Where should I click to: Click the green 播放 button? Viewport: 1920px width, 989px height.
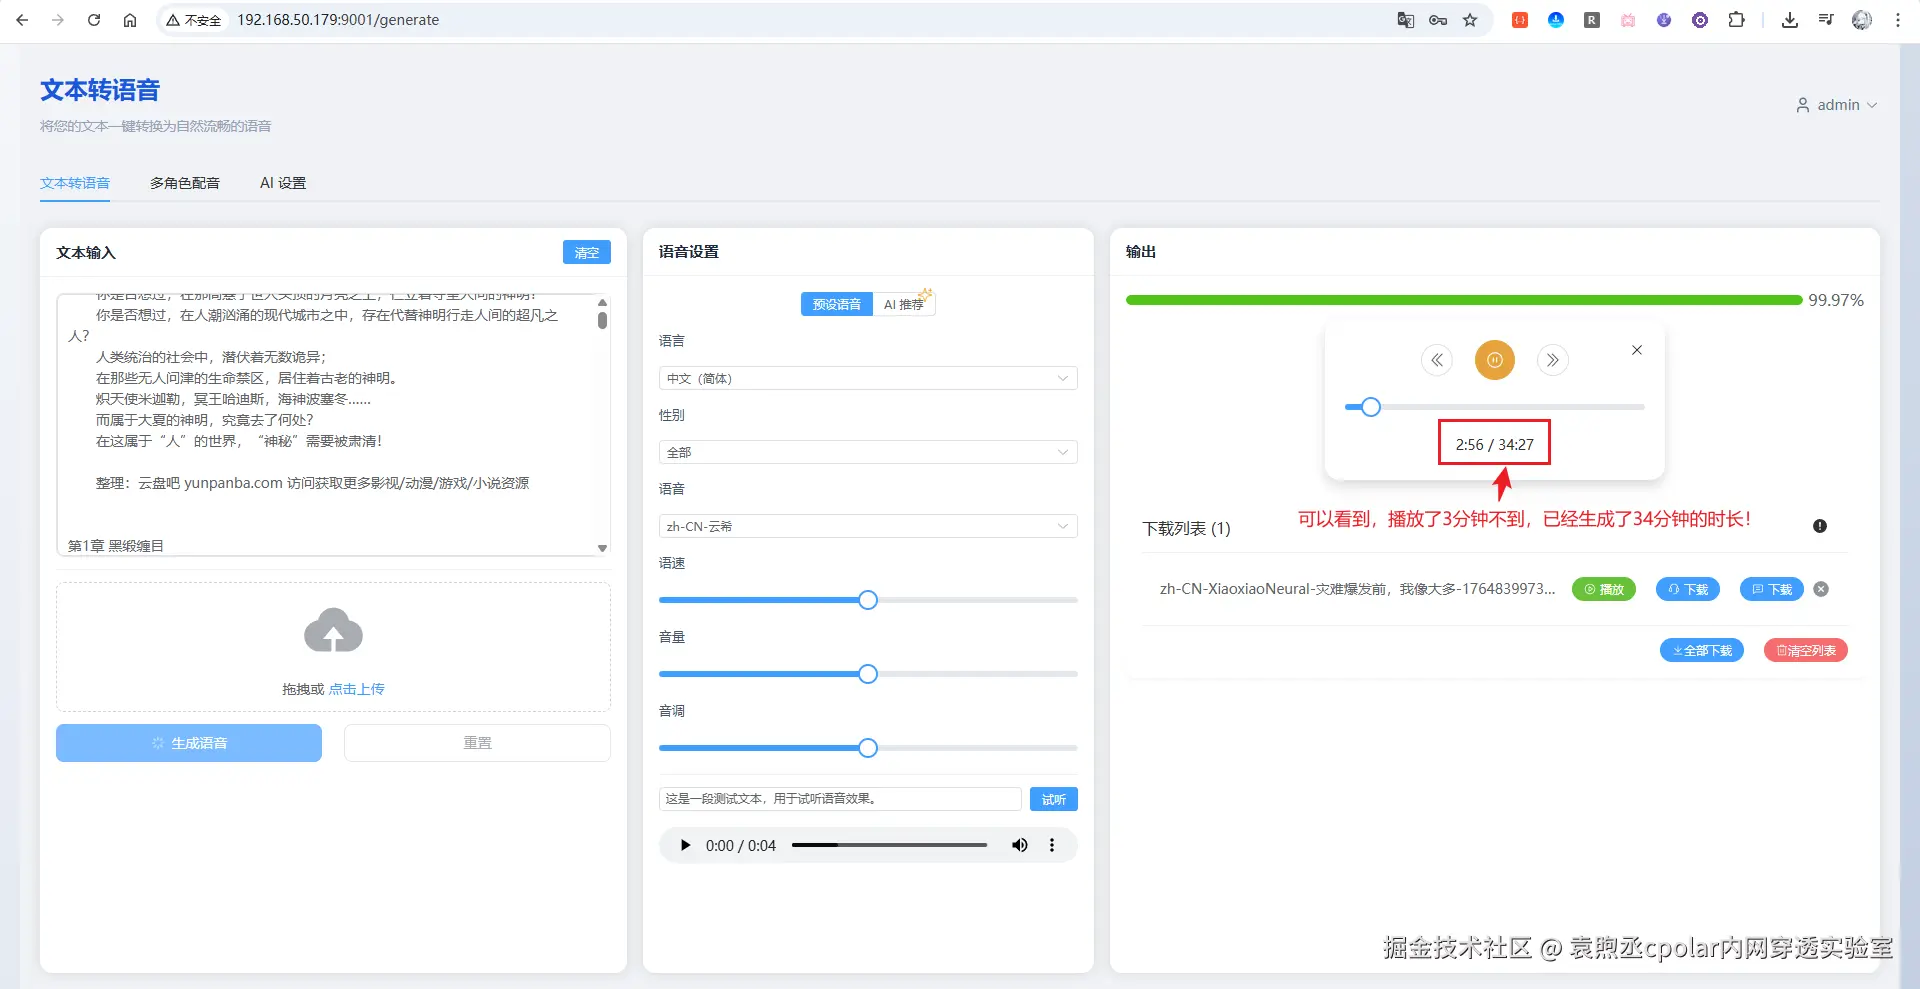click(1604, 589)
